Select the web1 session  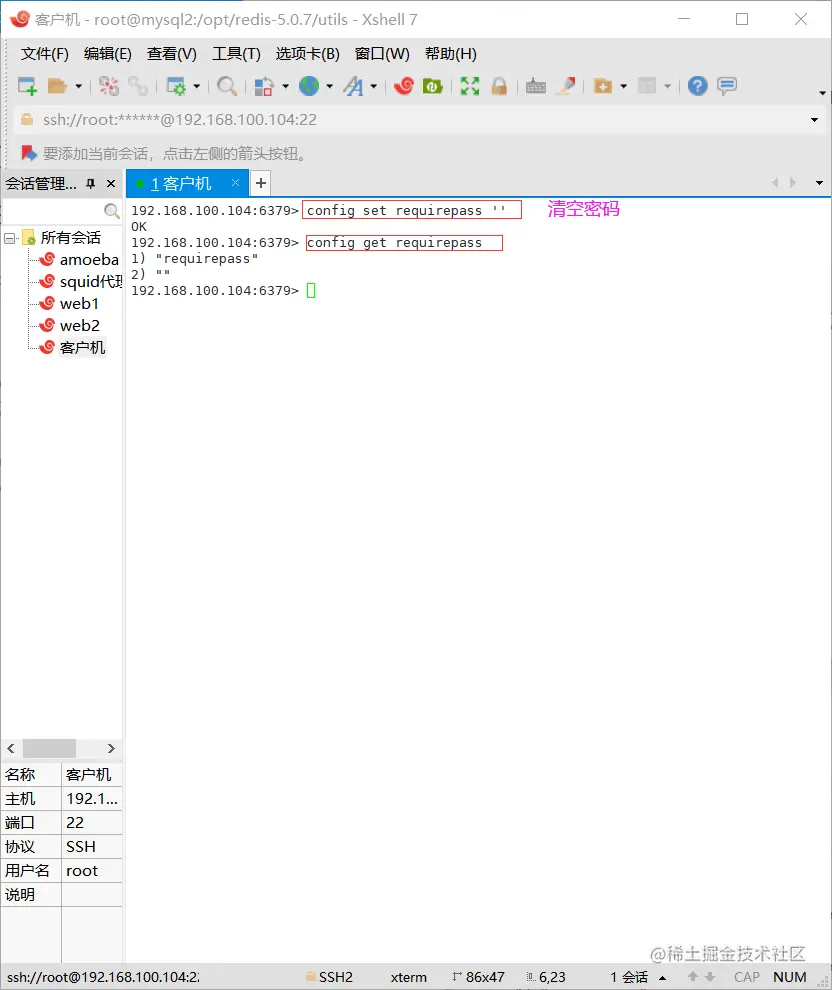69,304
